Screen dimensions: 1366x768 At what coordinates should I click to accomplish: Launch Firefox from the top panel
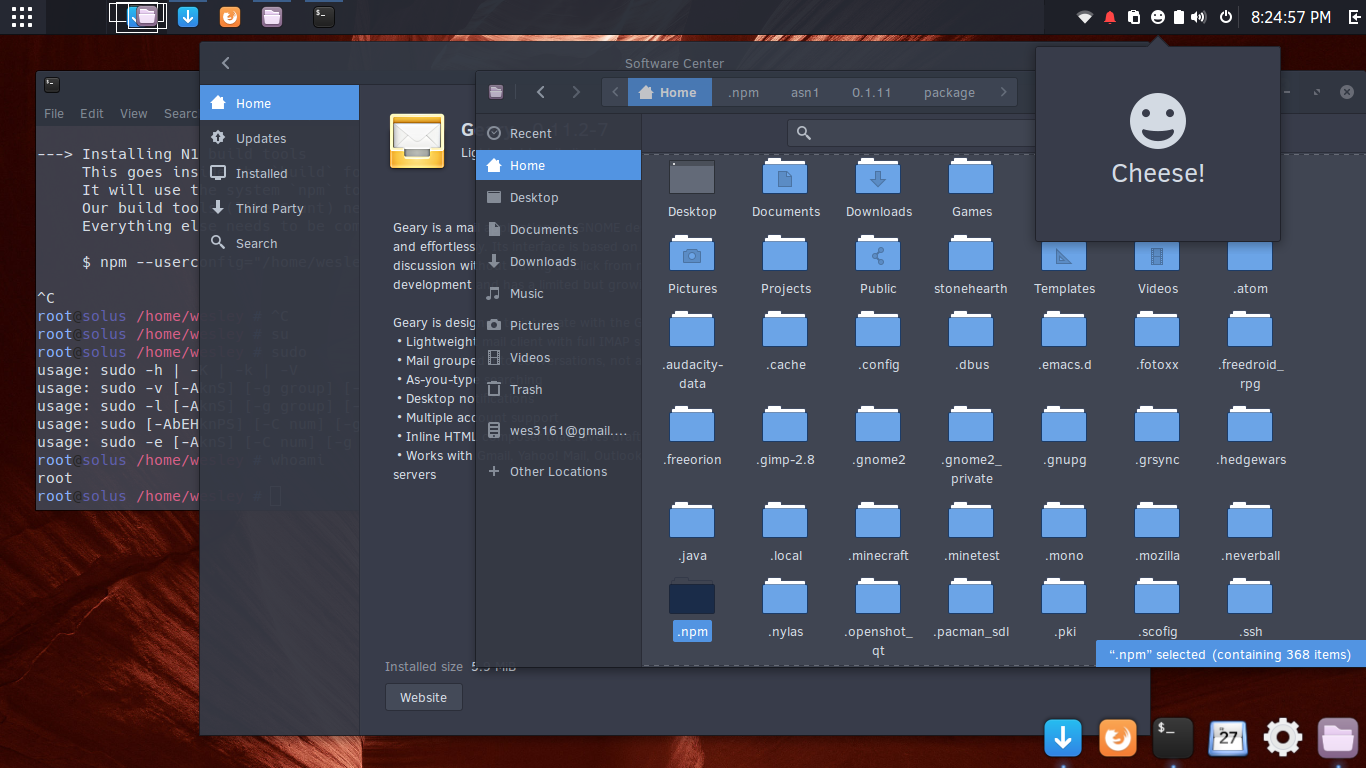tap(229, 16)
